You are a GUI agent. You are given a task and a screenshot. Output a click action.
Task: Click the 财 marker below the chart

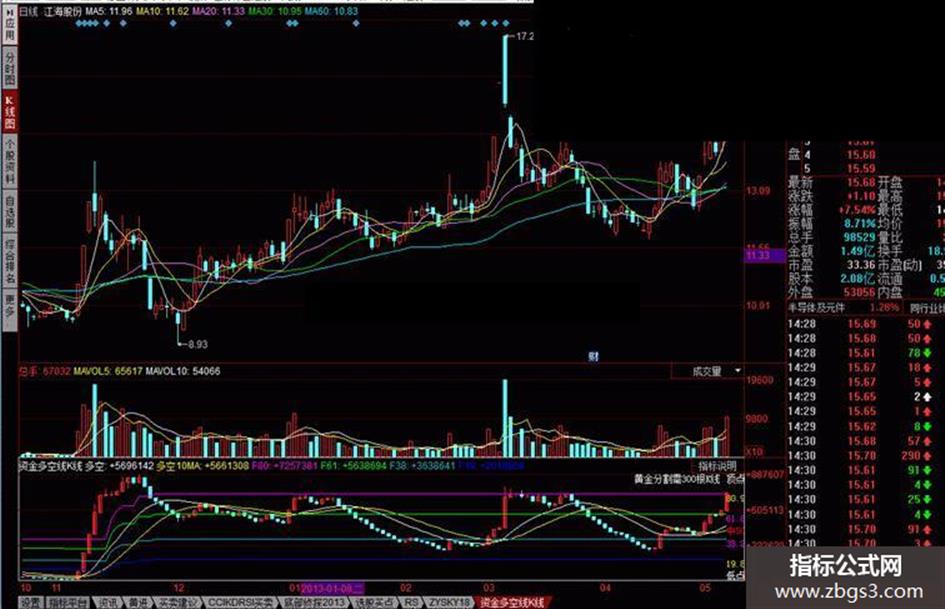[x=593, y=357]
